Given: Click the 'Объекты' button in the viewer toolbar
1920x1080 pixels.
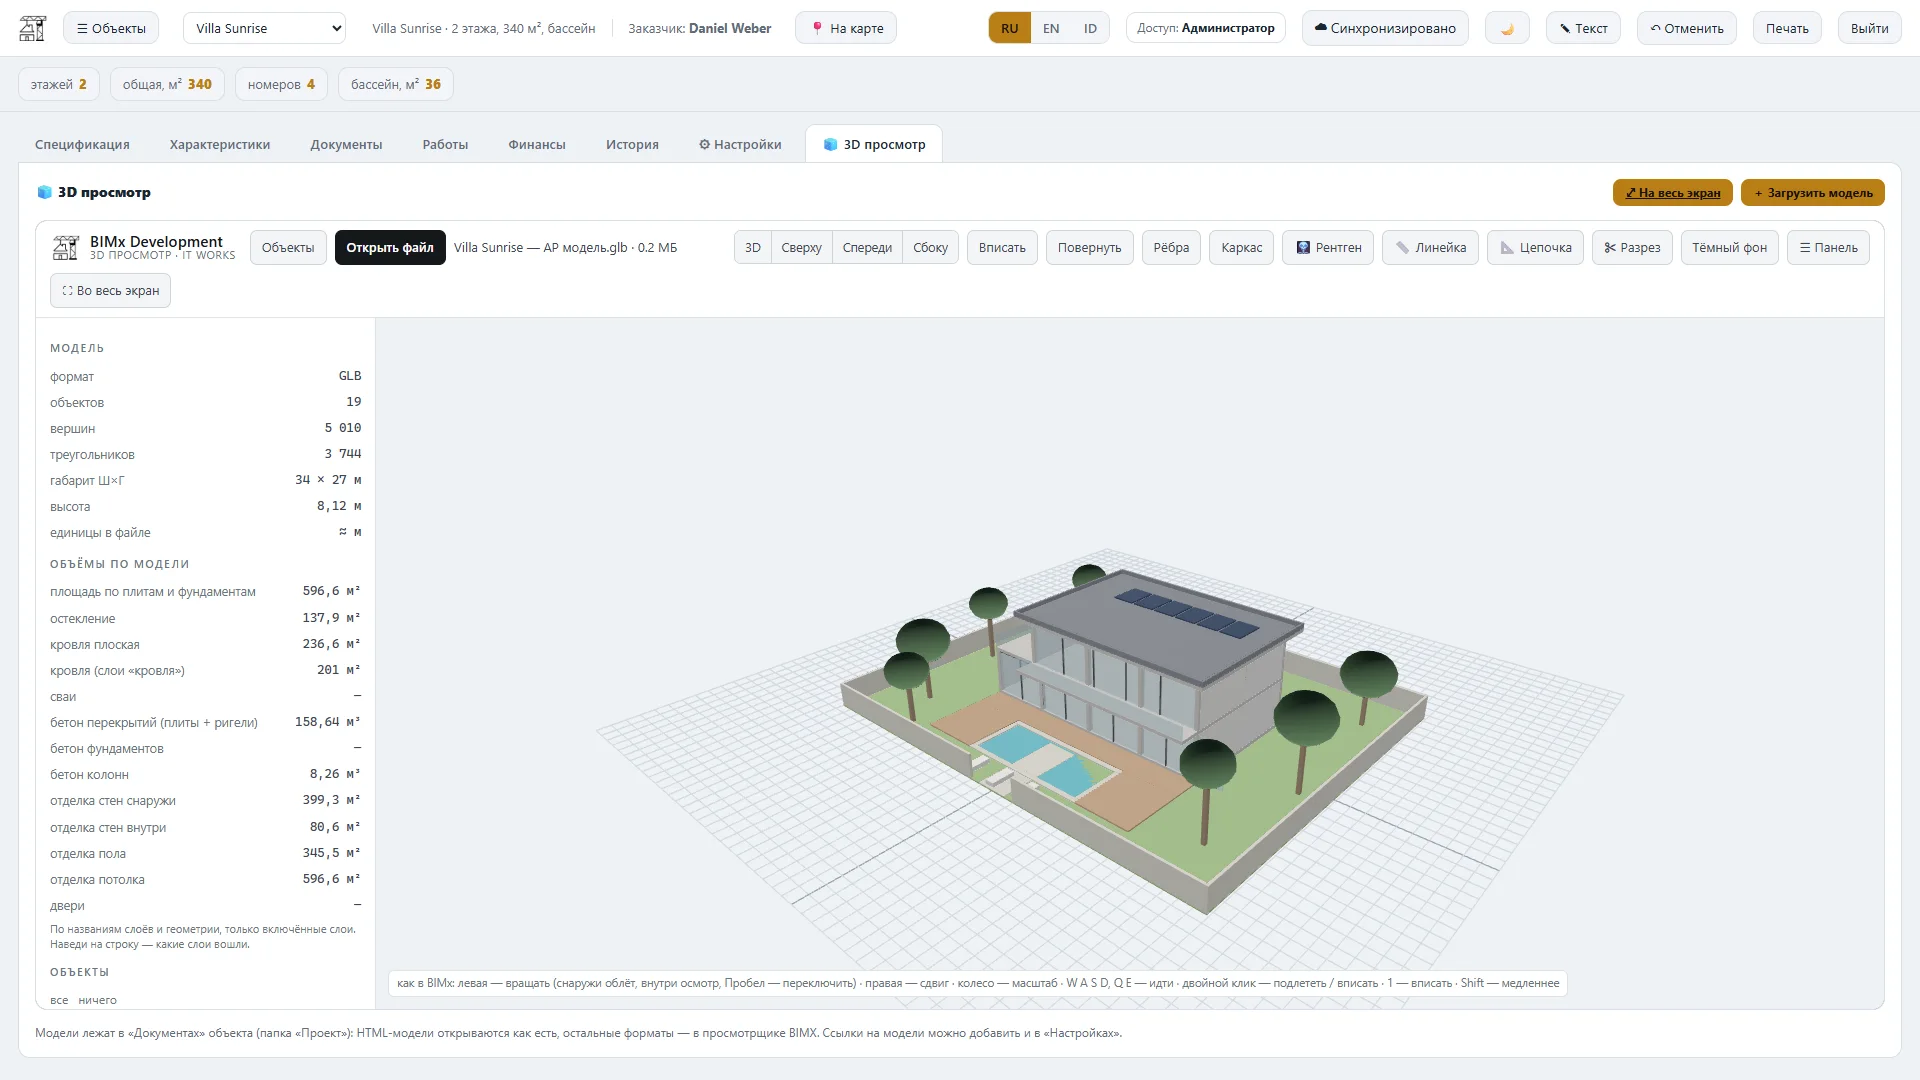Looking at the screenshot, I should [x=288, y=248].
